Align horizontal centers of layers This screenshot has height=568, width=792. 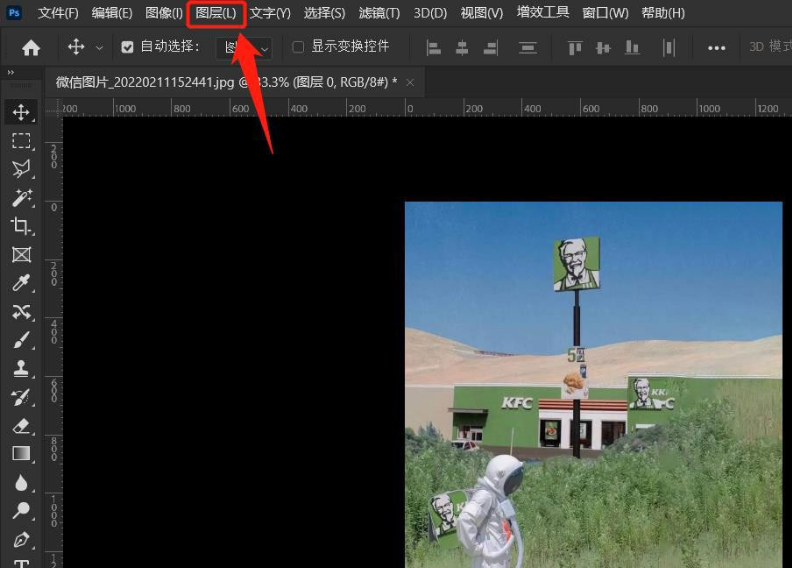point(462,48)
